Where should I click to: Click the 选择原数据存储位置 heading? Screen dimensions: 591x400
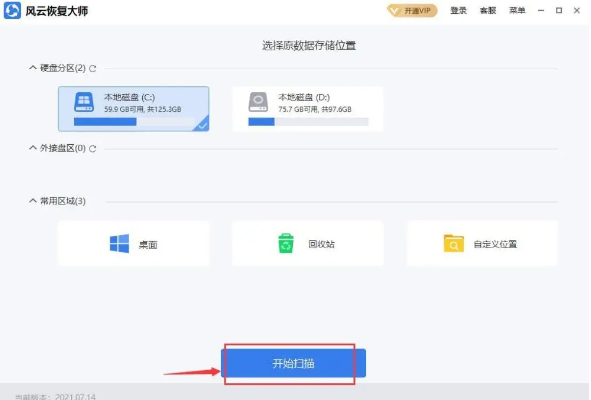(x=309, y=46)
